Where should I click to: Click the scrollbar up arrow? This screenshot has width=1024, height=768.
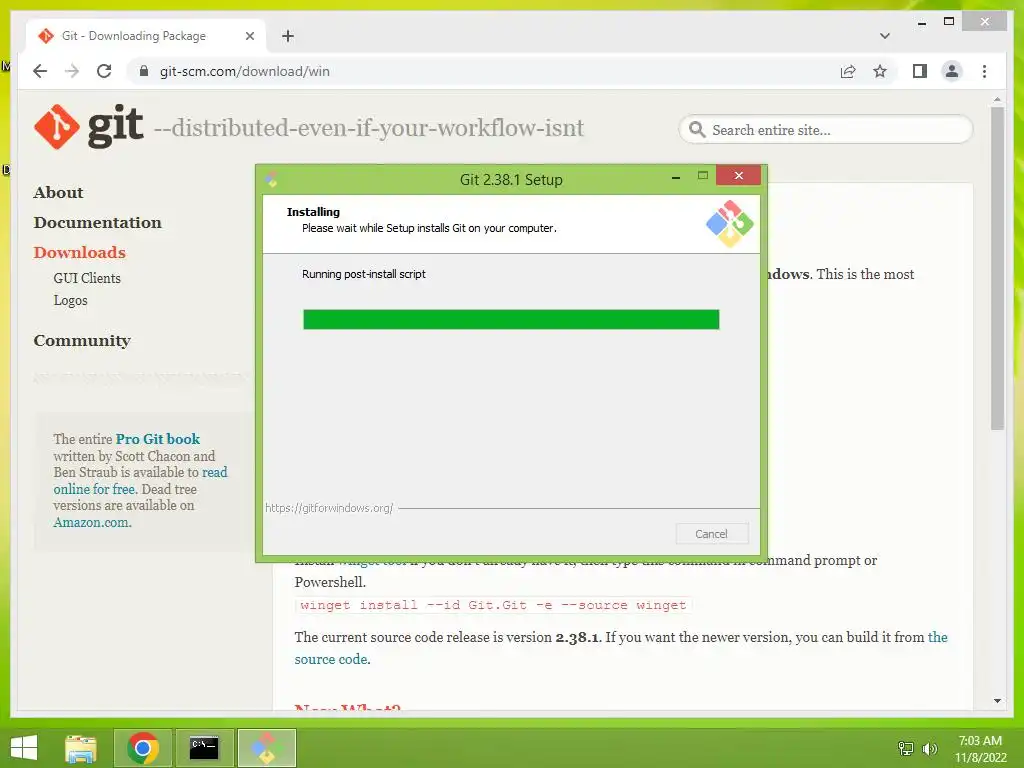pos(997,100)
